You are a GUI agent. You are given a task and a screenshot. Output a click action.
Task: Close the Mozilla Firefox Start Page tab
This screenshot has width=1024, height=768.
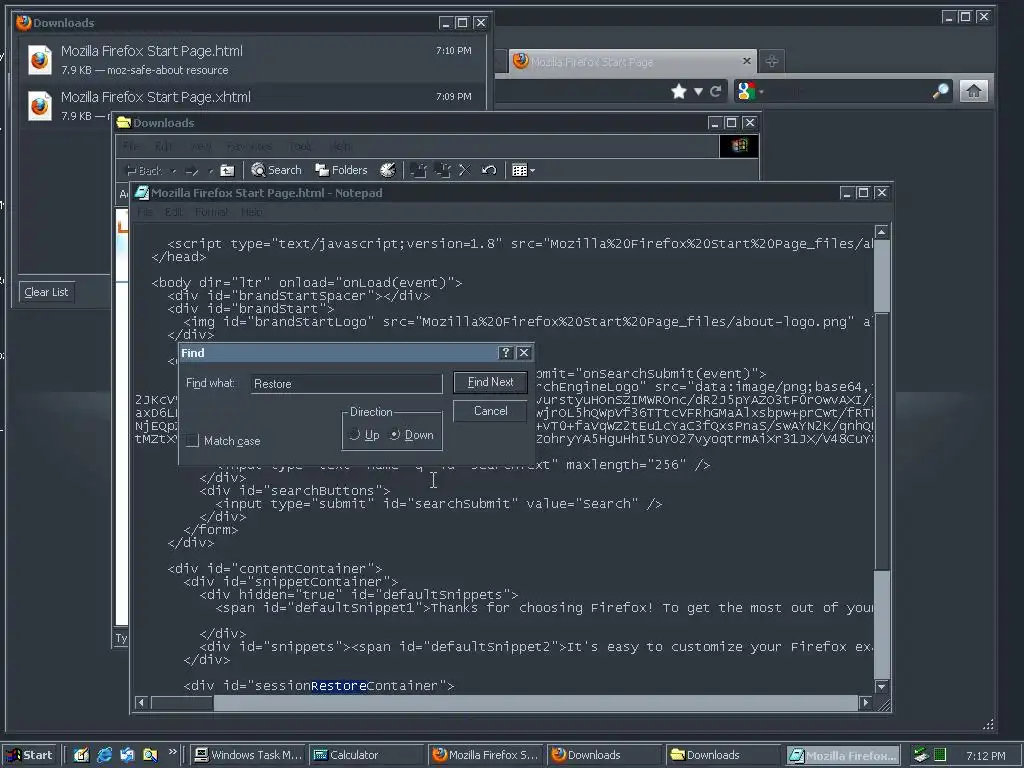(746, 61)
